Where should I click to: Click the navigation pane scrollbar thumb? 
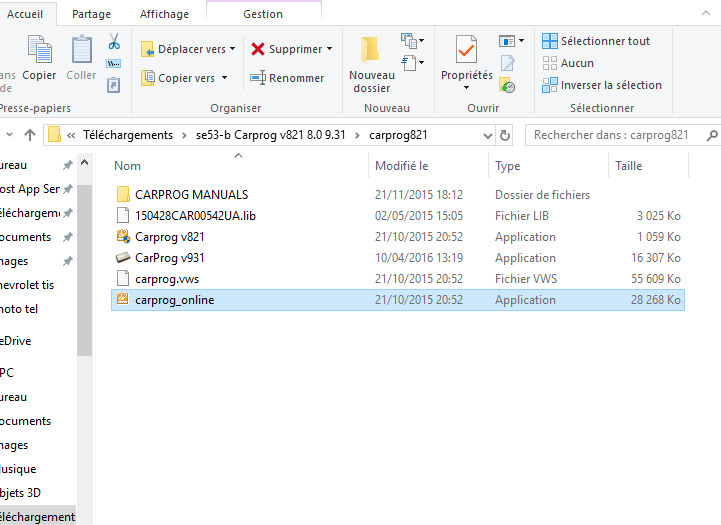click(85, 270)
